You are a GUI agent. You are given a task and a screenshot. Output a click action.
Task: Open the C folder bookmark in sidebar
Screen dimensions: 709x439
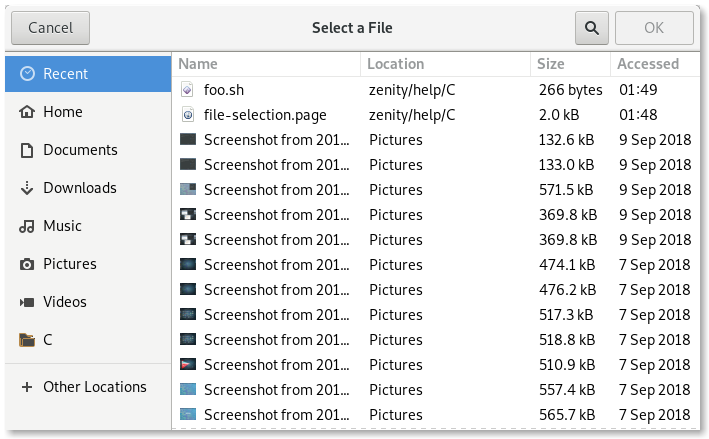coord(46,340)
